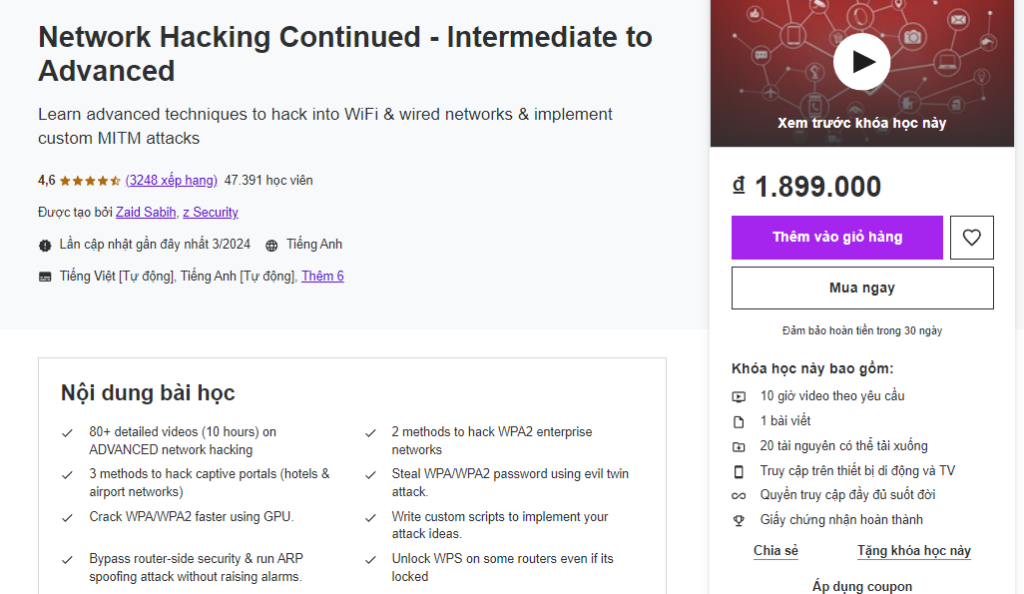Open the 3248 xếp hạng ratings link
The image size is (1024, 594).
click(171, 180)
